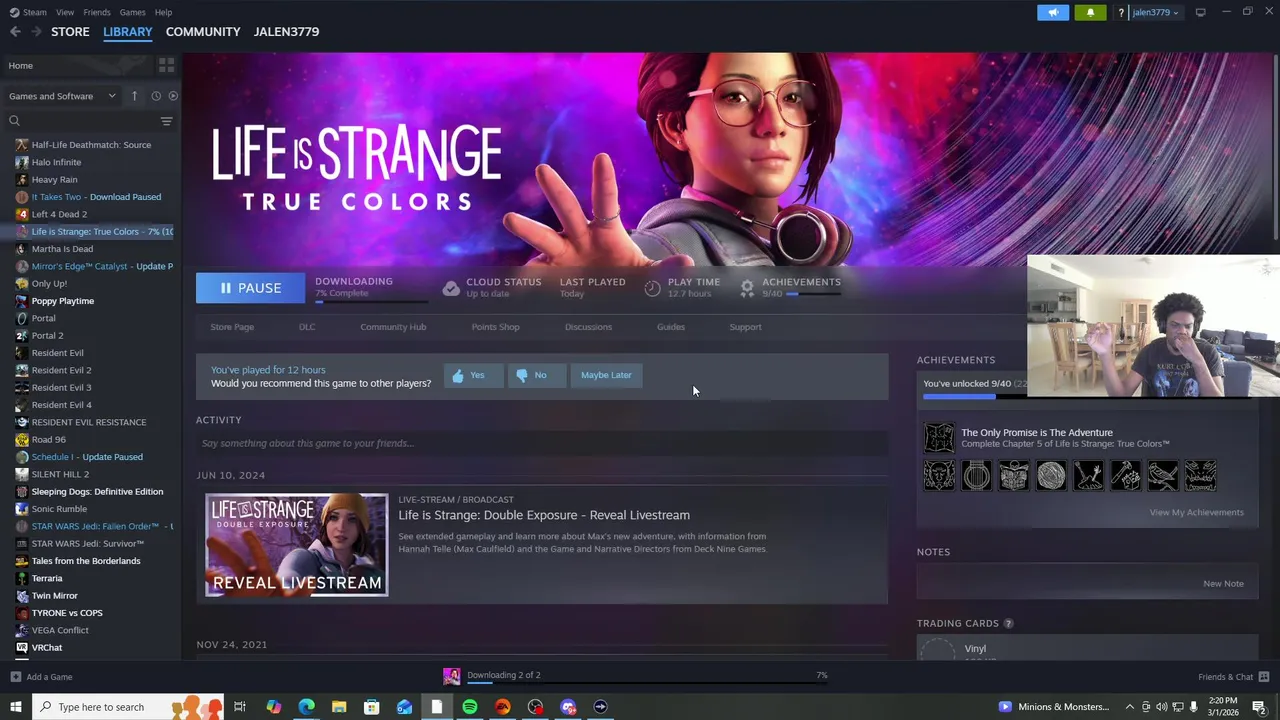The image size is (1280, 720).
Task: Click the Play Time clock icon
Action: (x=652, y=288)
